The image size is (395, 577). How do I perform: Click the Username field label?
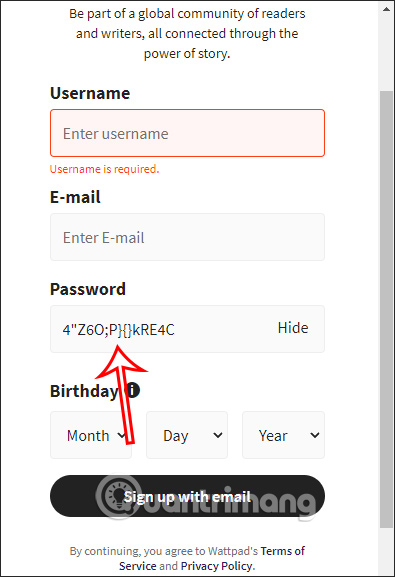tap(90, 93)
